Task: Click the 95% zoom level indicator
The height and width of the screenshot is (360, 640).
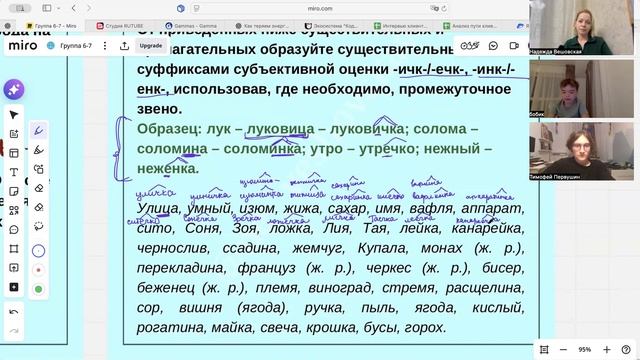Action: 584,349
